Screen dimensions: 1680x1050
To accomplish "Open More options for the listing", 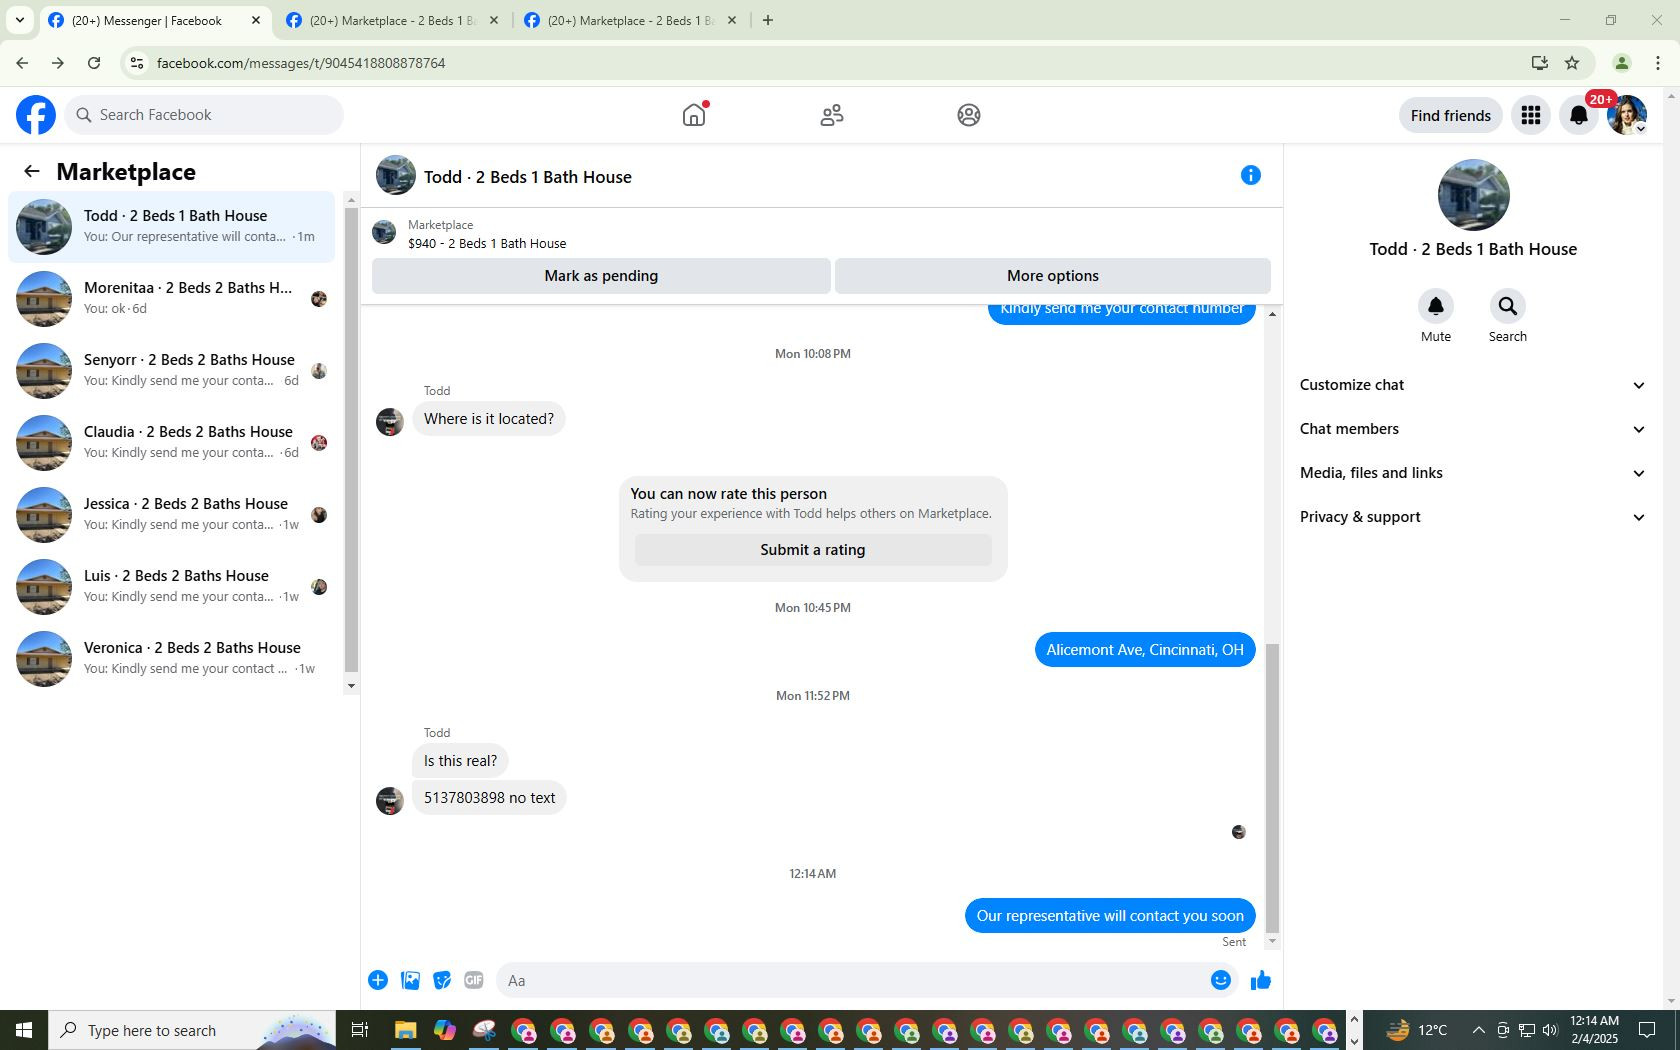I will click(1053, 276).
